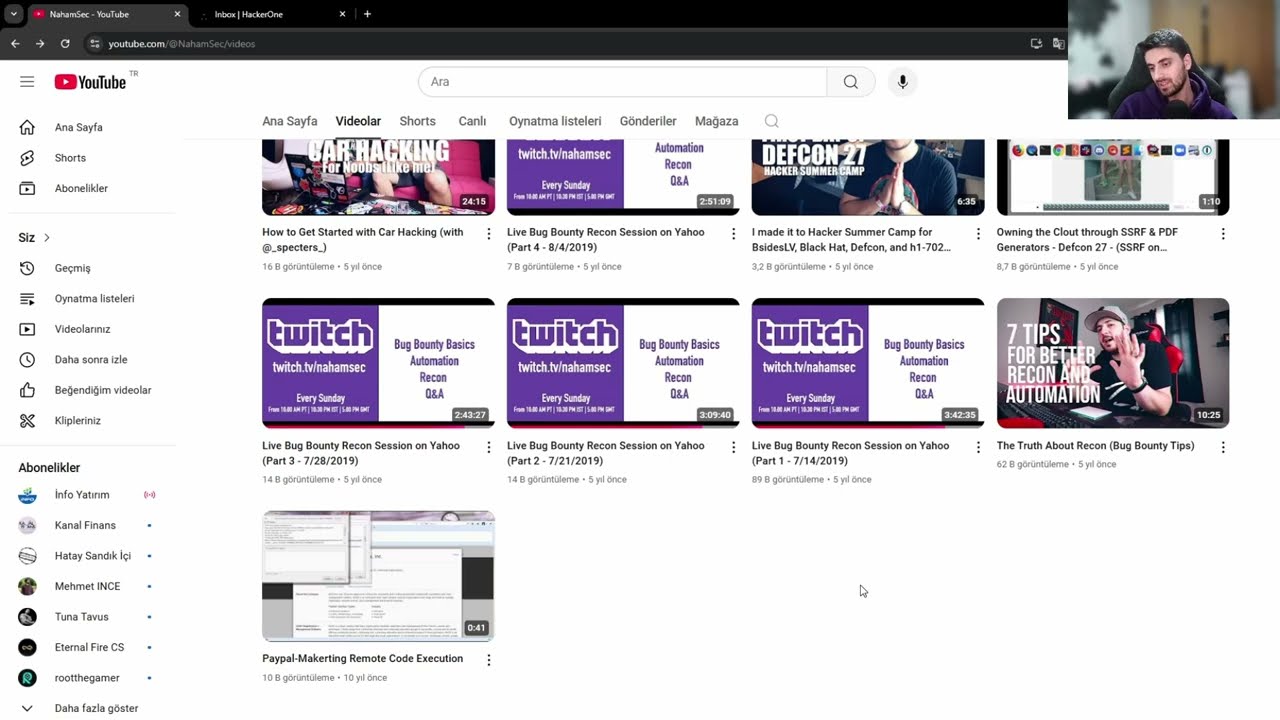
Task: Open İnfo Yatırım subscription channel
Action: pyautogui.click(x=82, y=495)
